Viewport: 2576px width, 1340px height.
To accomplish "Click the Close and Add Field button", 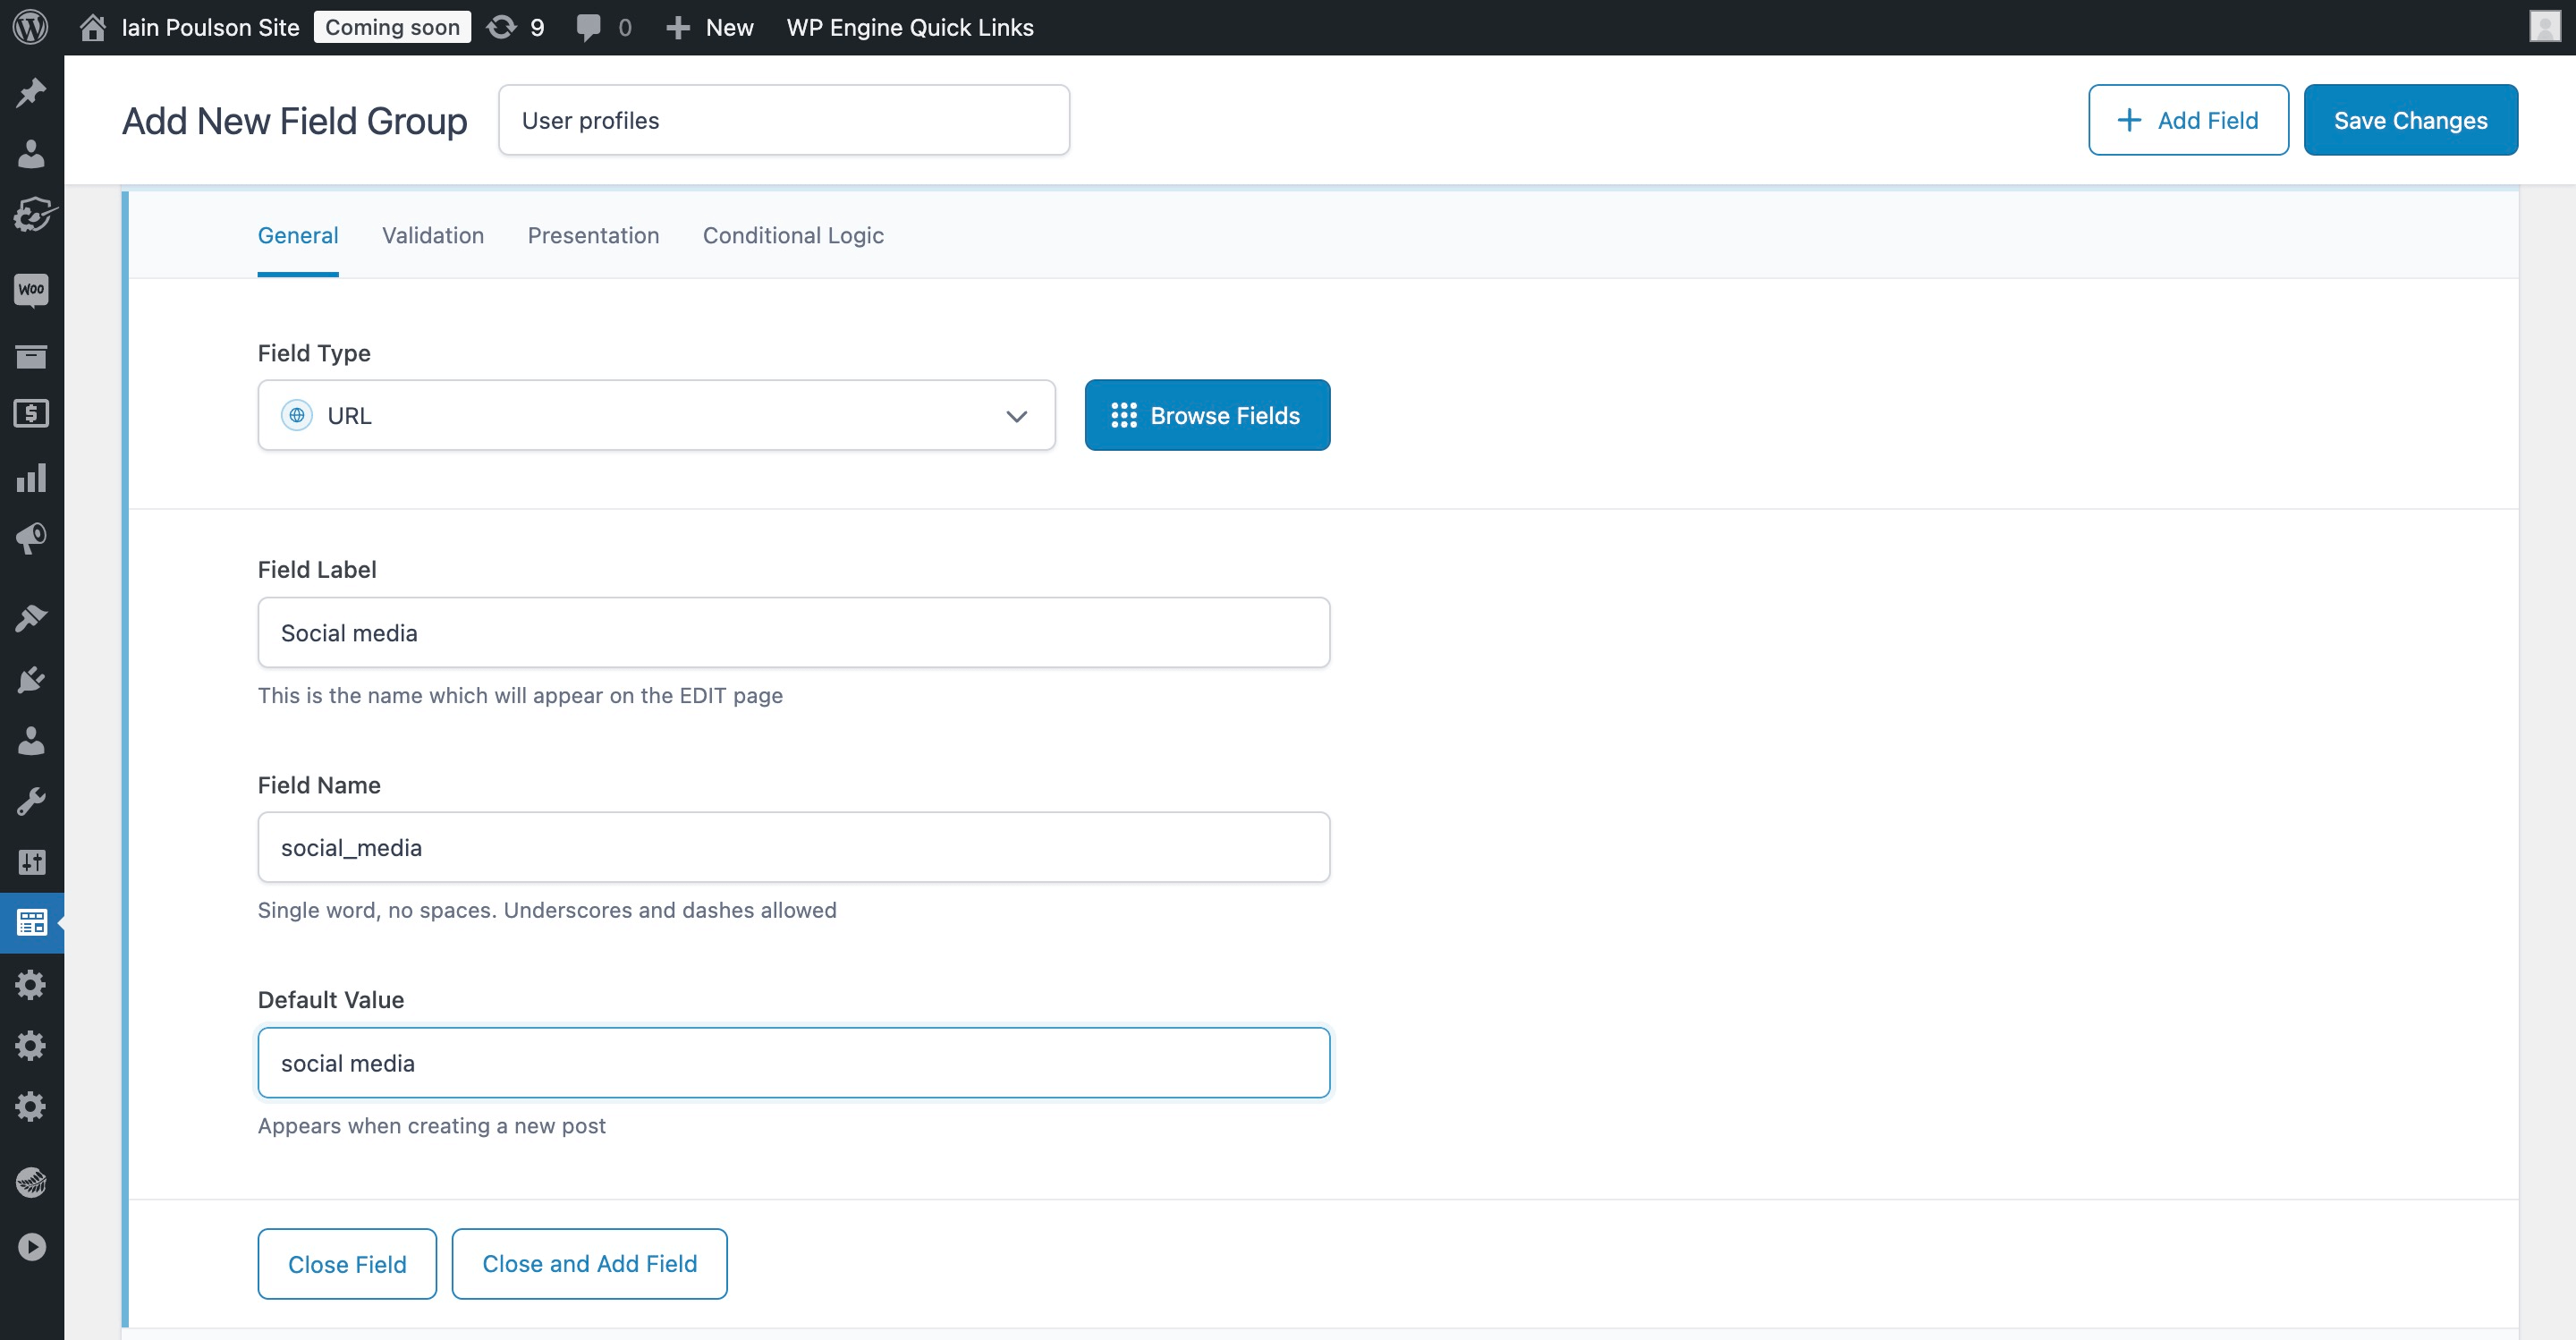I will pos(589,1263).
